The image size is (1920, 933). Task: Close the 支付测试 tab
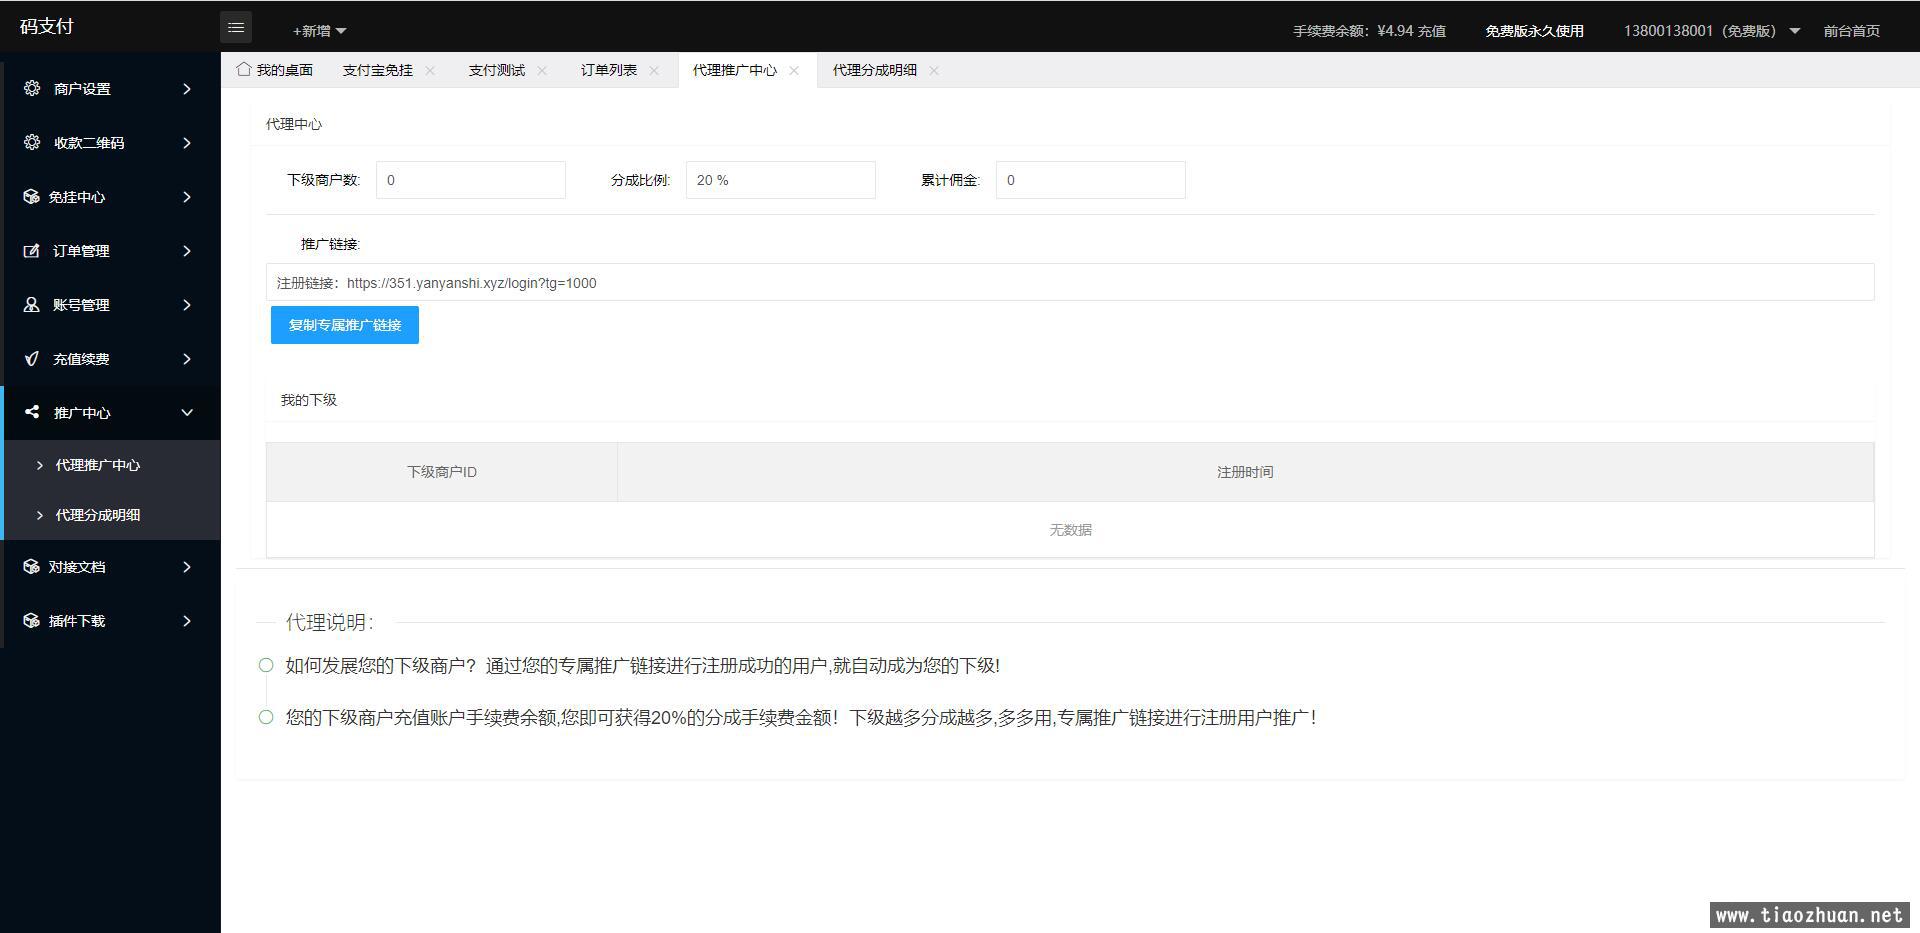542,70
